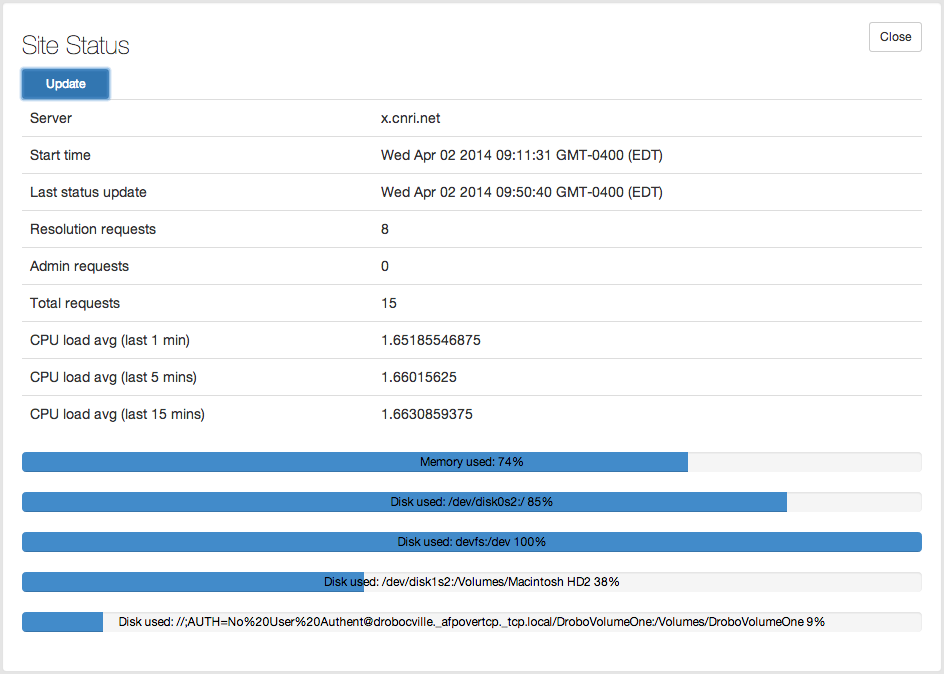The height and width of the screenshot is (674, 944).
Task: Click the value 1.66015625
Action: pyautogui.click(x=419, y=377)
